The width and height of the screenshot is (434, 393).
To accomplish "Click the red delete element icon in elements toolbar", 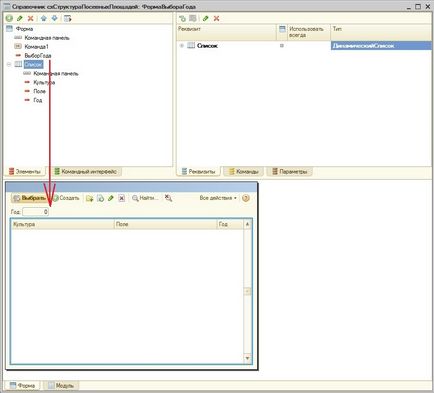I will pos(30,19).
